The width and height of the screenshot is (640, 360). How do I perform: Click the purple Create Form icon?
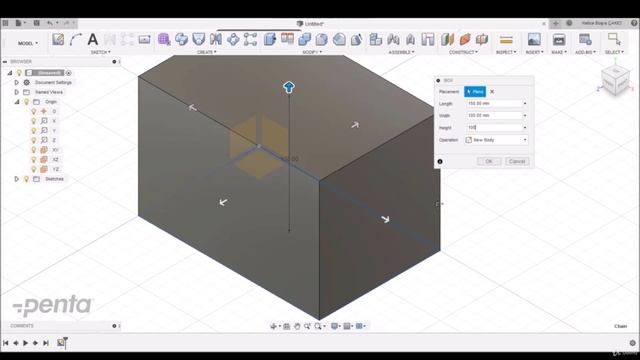(164, 39)
